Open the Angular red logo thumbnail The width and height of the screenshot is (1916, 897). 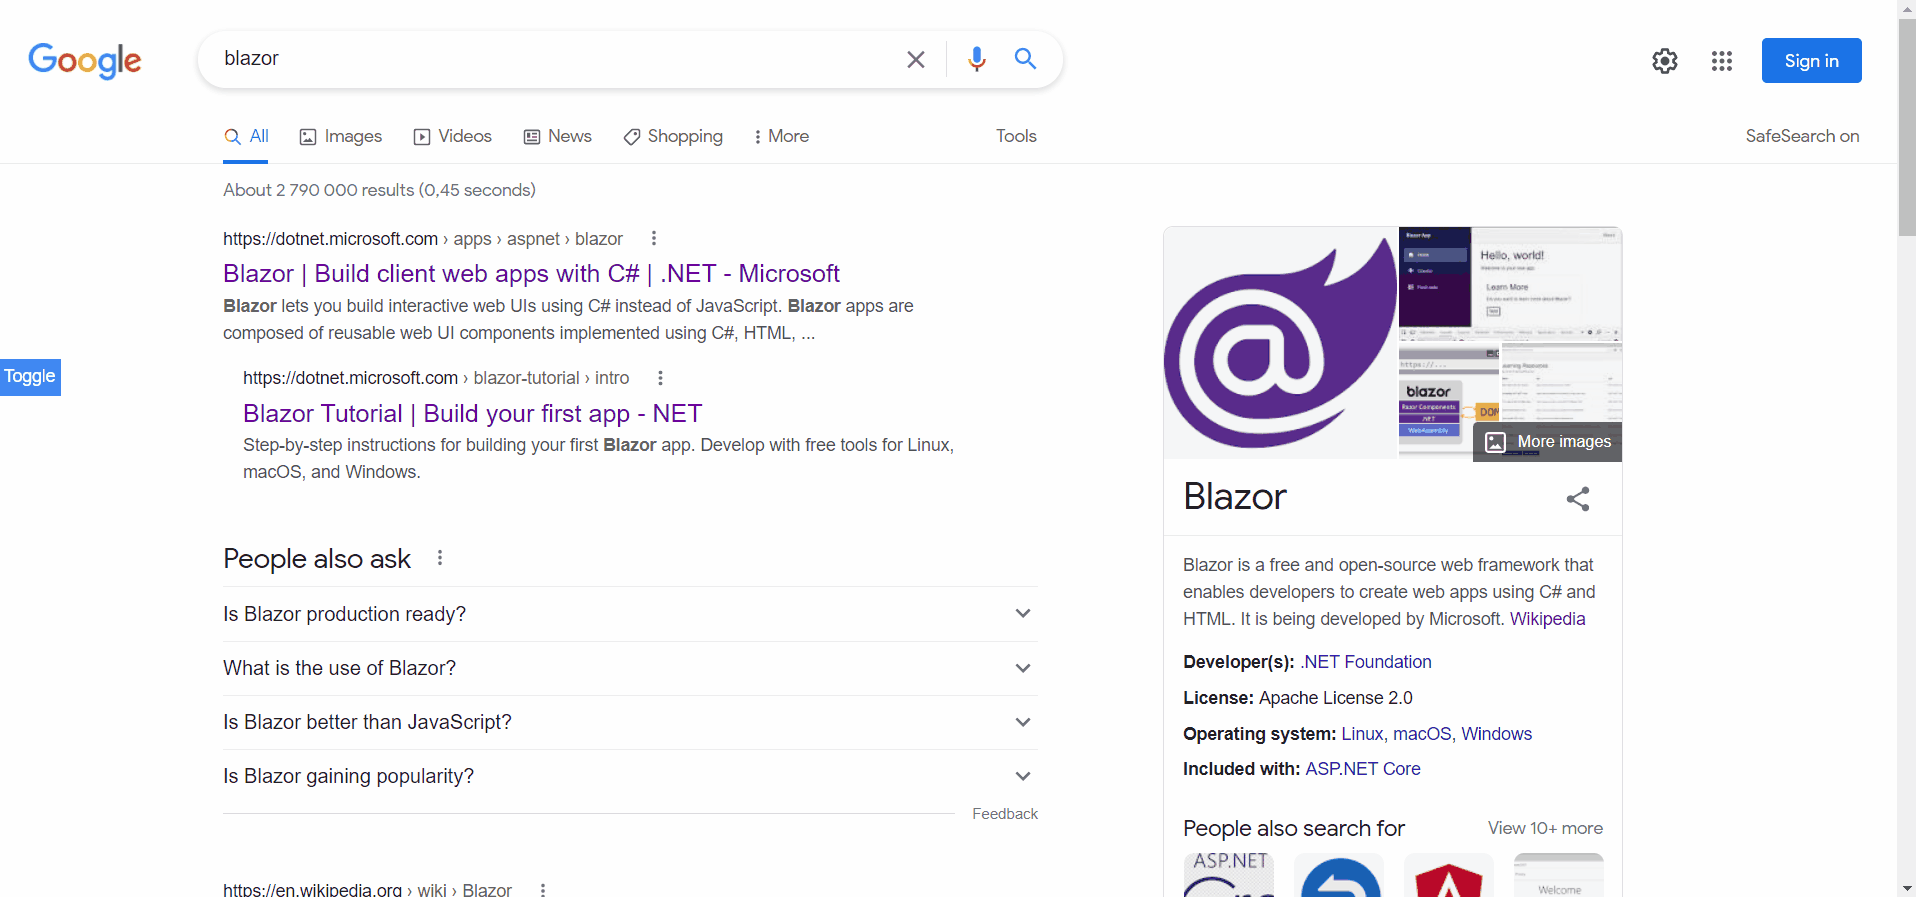pyautogui.click(x=1449, y=875)
